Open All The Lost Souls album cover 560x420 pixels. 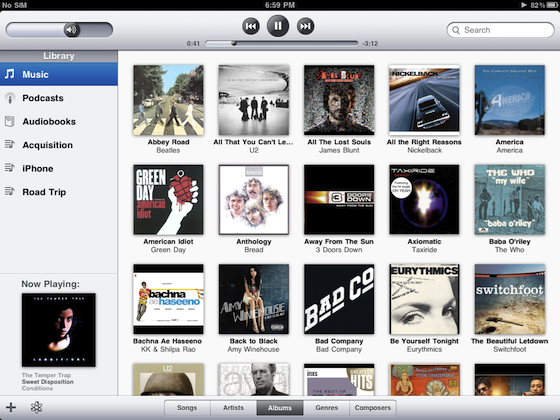[x=339, y=100]
